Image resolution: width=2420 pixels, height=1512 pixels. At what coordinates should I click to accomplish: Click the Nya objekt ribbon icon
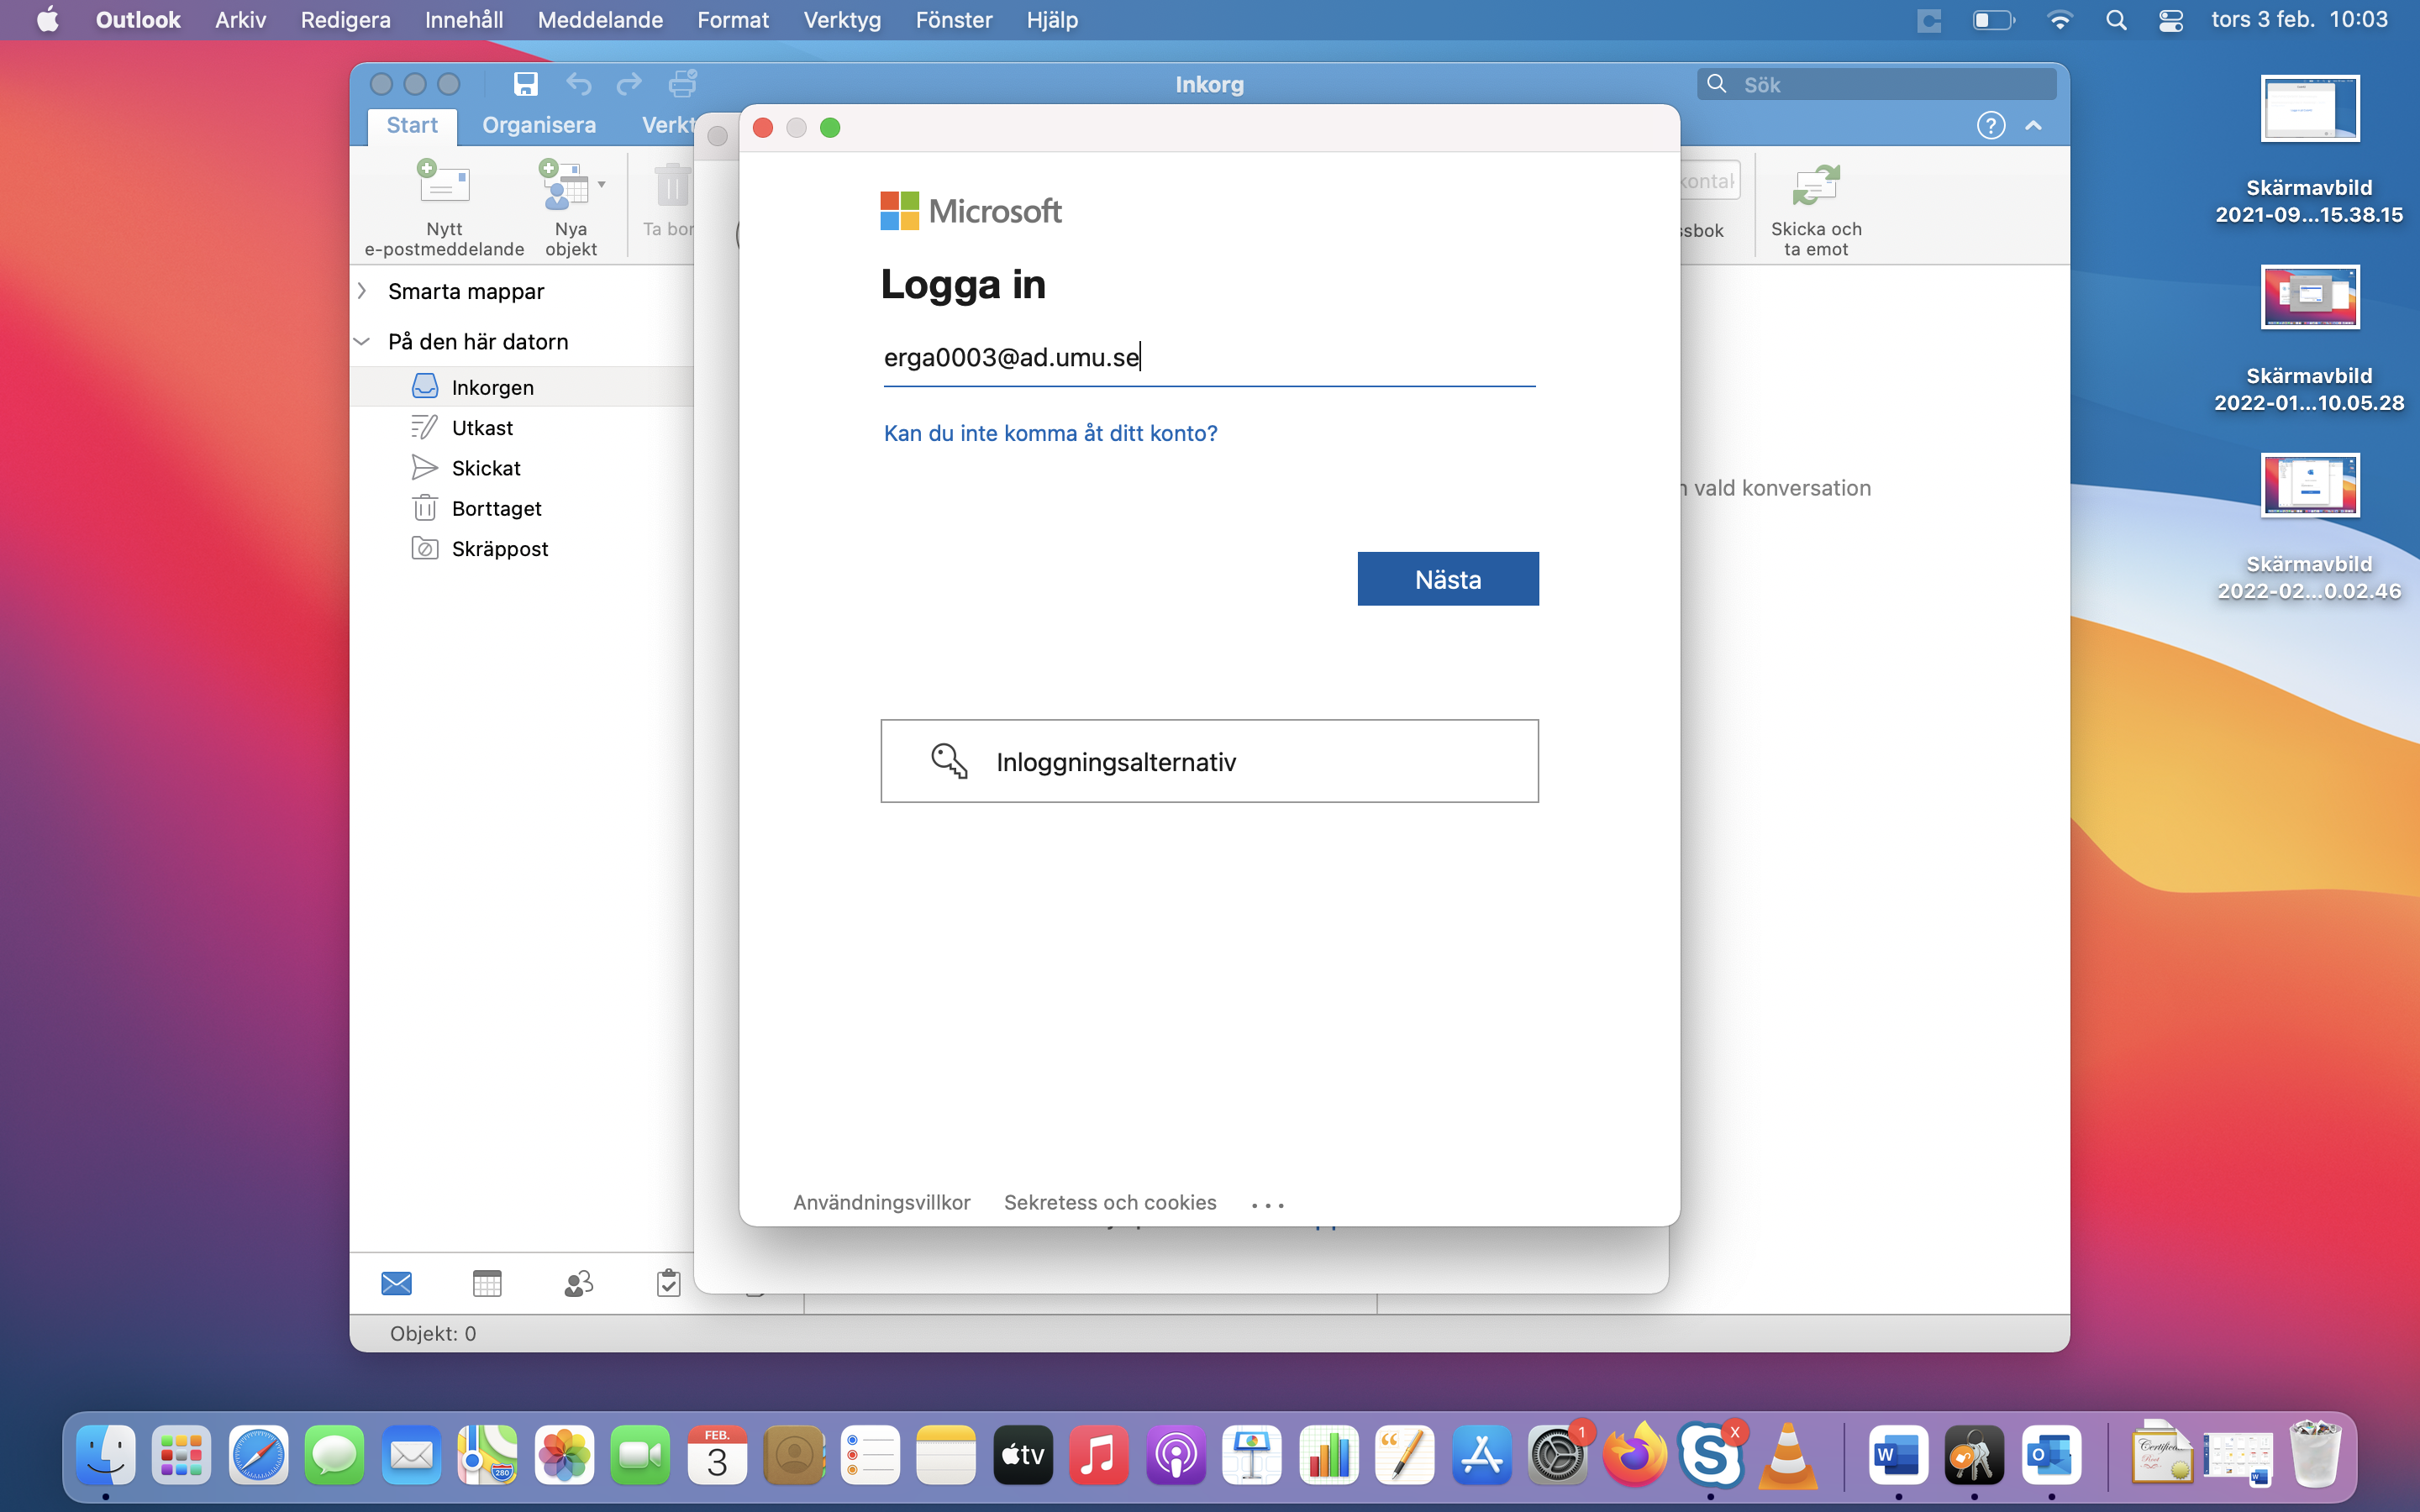coord(564,184)
